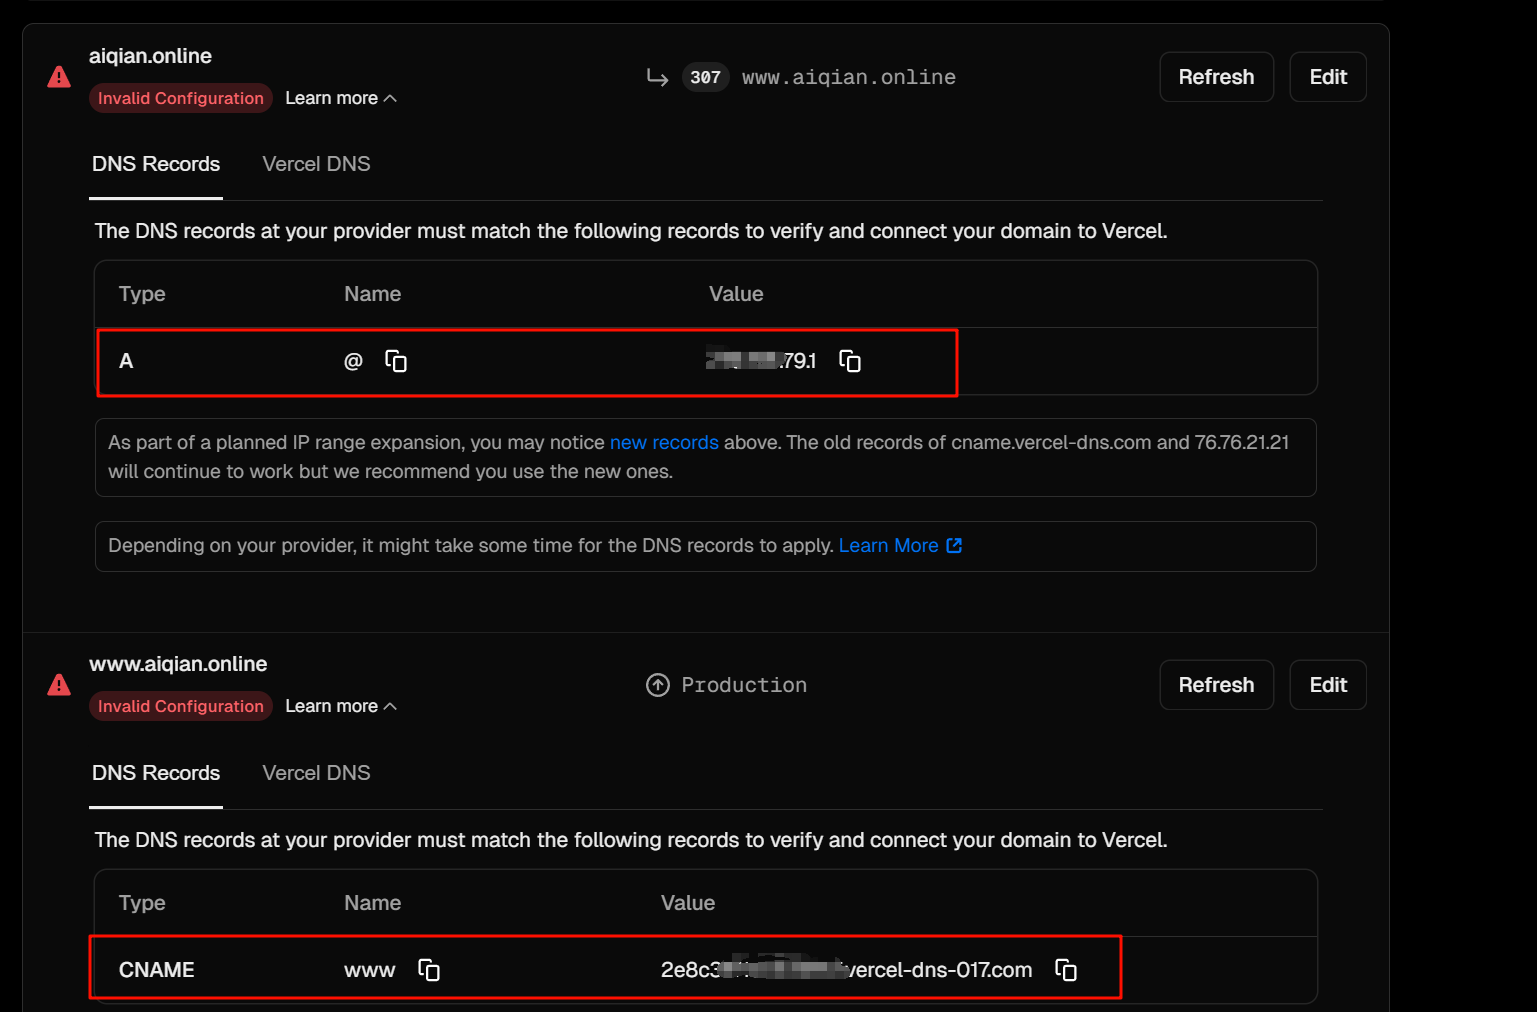
Task: Collapse Learn more under aiqian.online
Action: click(x=340, y=98)
